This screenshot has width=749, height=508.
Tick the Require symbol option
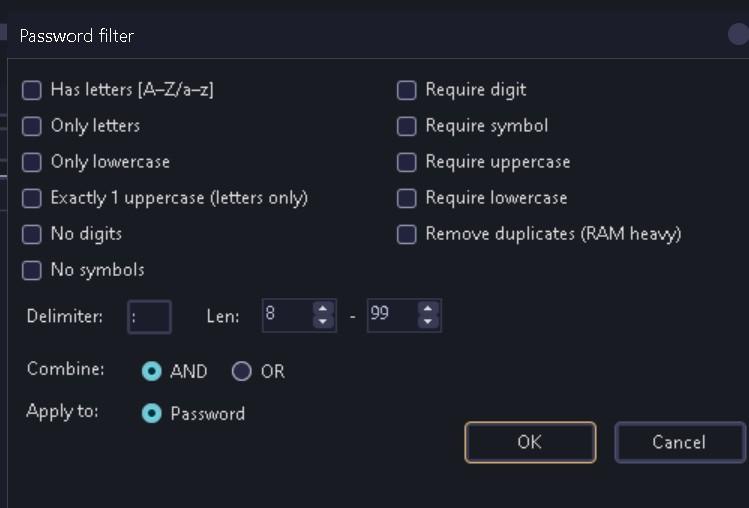pyautogui.click(x=406, y=126)
